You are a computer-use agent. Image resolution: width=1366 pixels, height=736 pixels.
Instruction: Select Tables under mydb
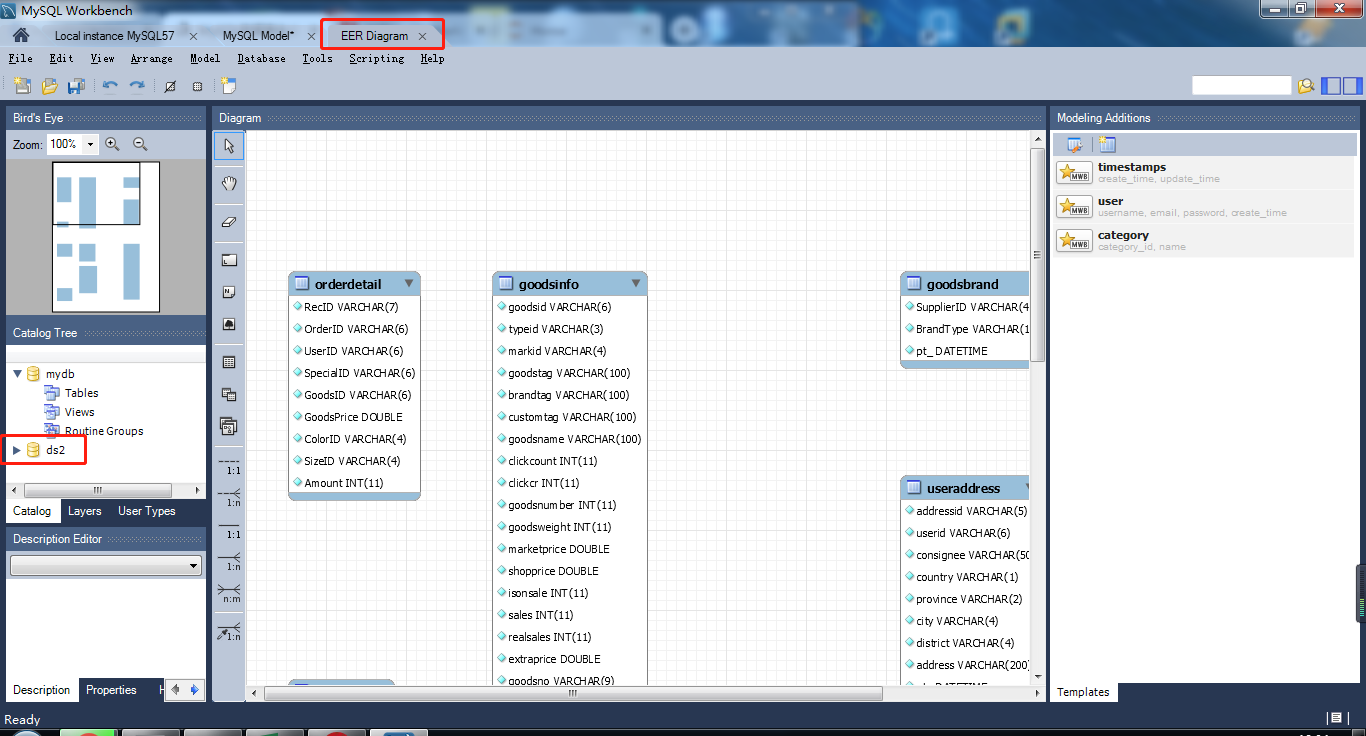(x=81, y=393)
